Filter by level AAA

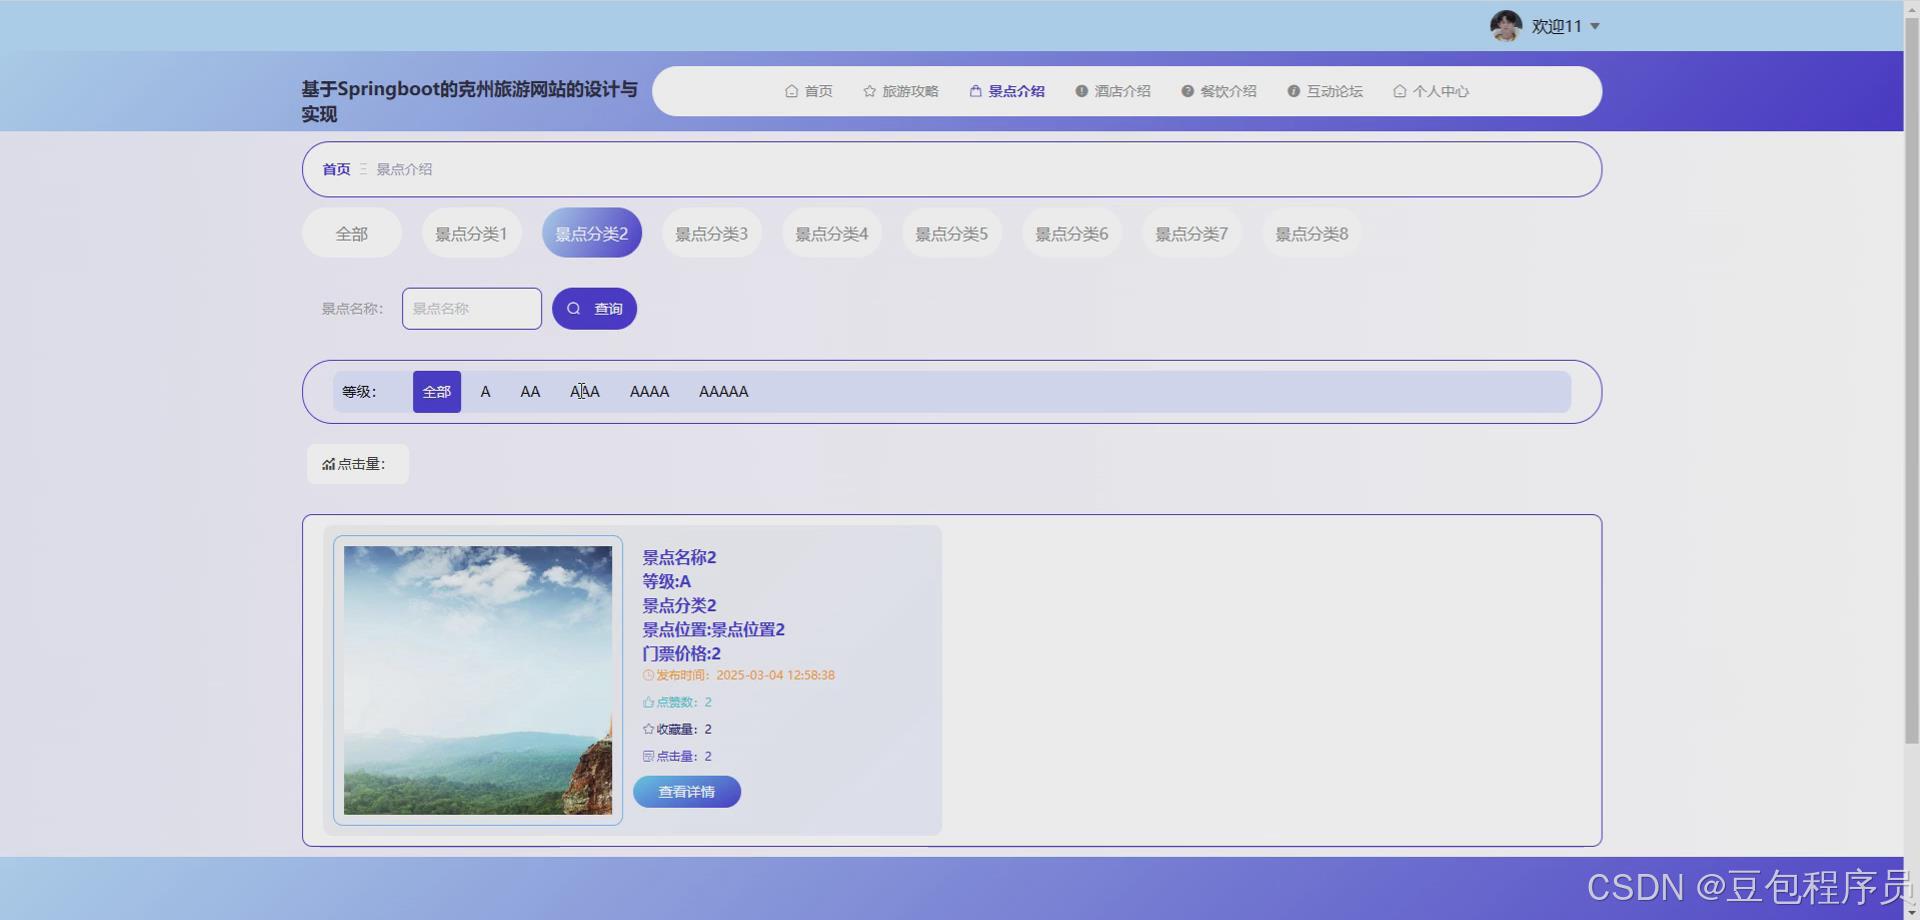(585, 392)
